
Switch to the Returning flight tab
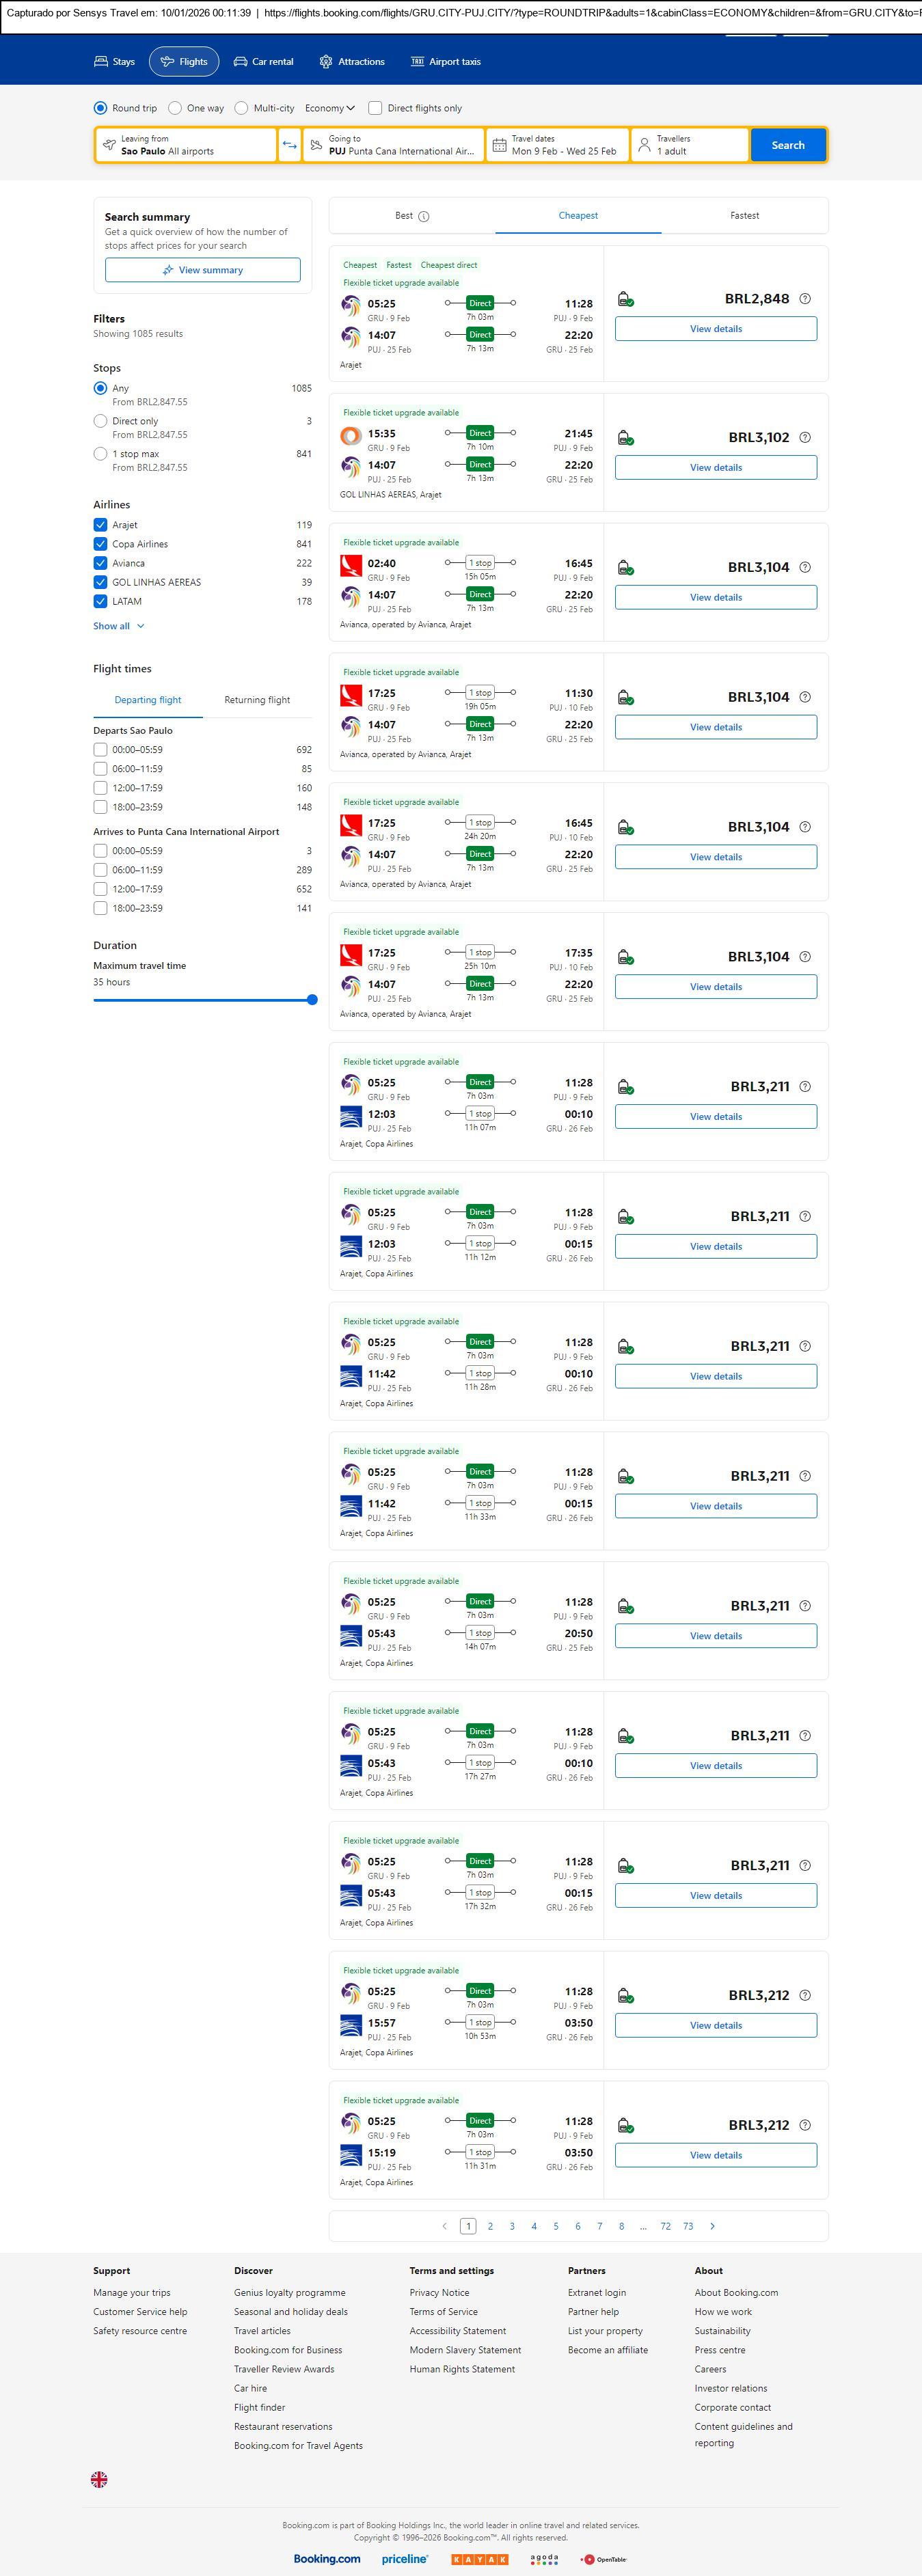[257, 700]
